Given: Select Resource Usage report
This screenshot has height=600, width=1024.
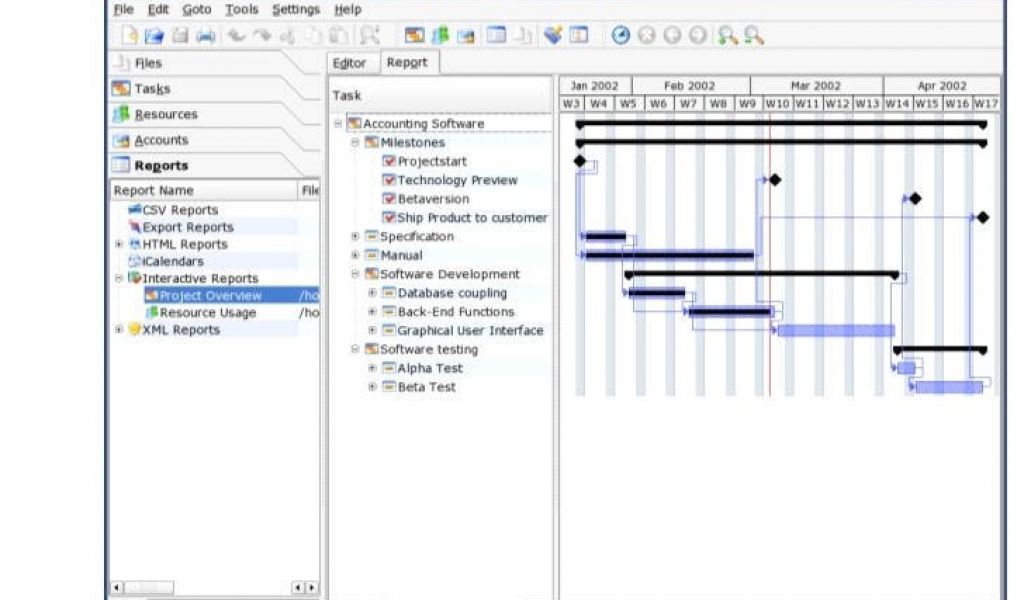Looking at the screenshot, I should pyautogui.click(x=207, y=313).
